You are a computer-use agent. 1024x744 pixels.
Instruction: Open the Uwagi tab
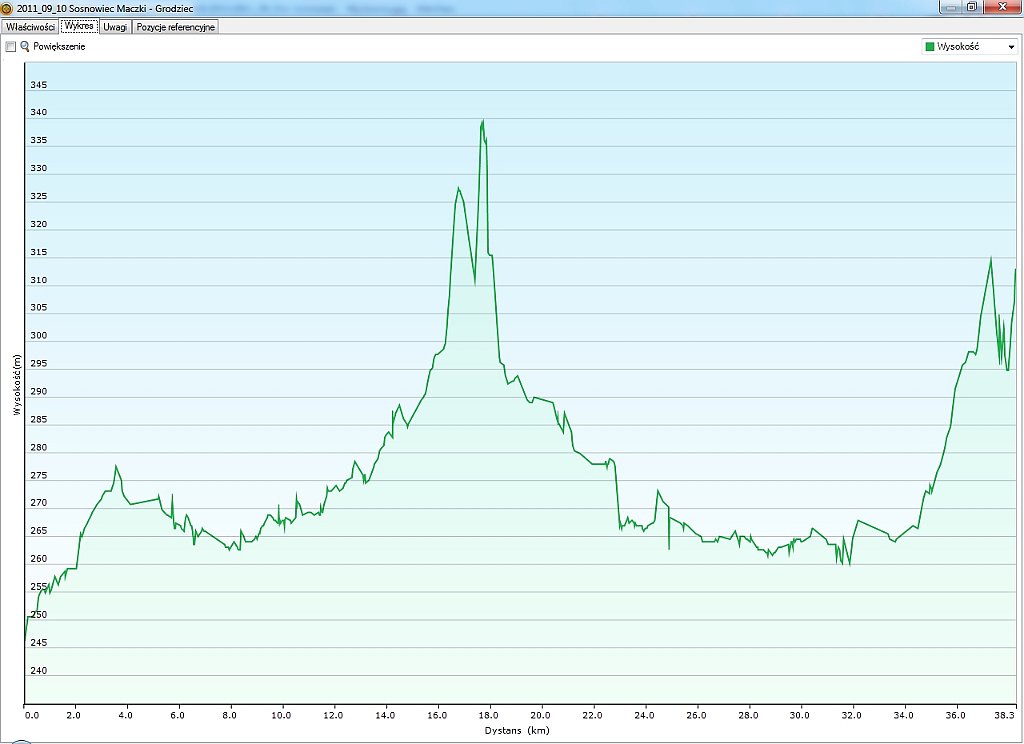pos(115,27)
